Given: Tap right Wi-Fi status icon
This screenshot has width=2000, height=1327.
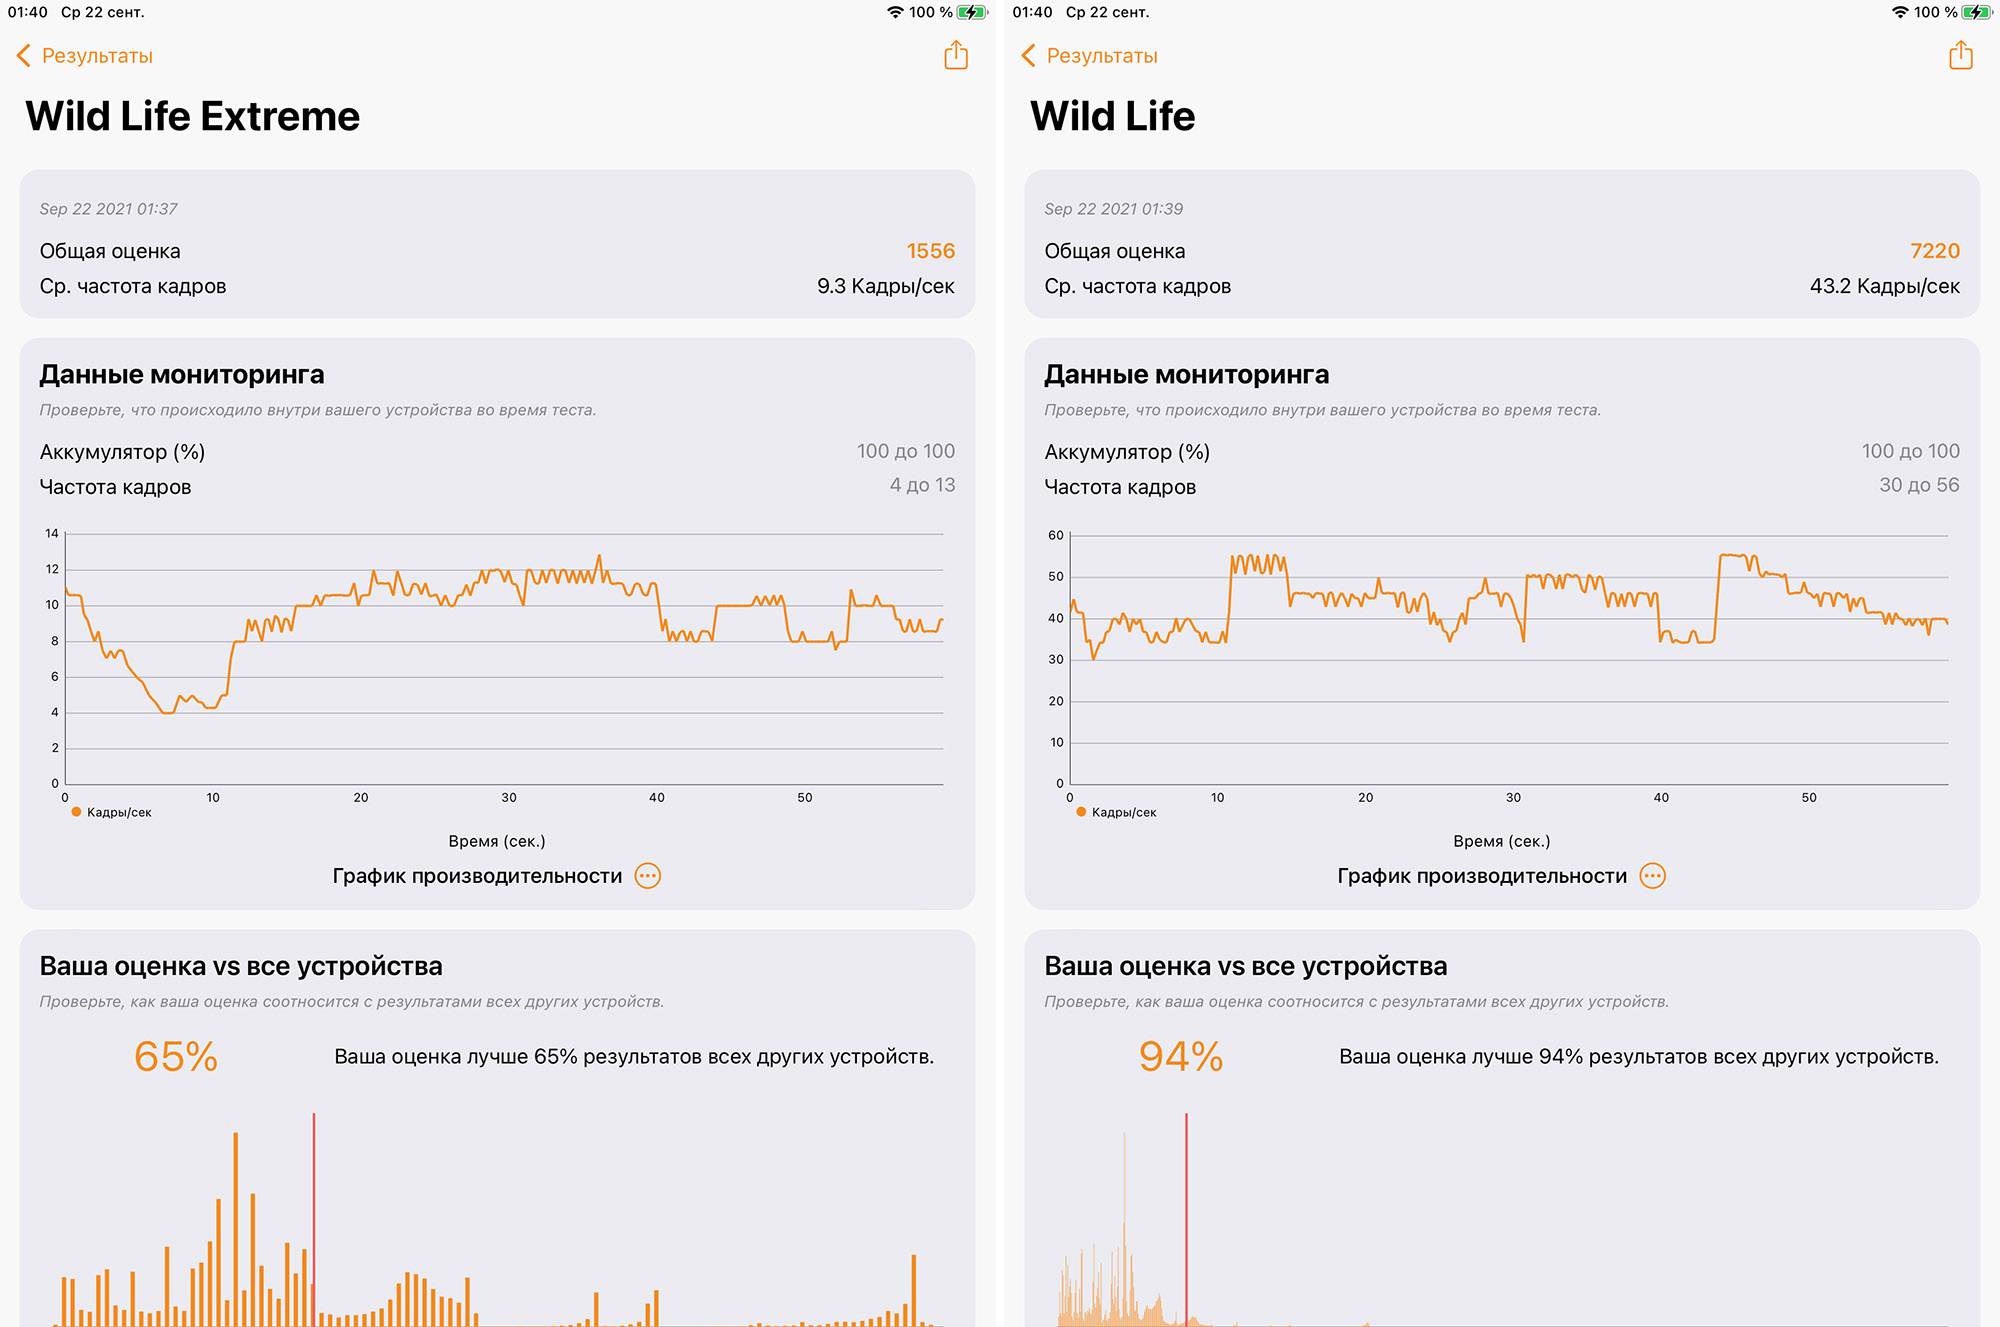Looking at the screenshot, I should click(x=1899, y=12).
